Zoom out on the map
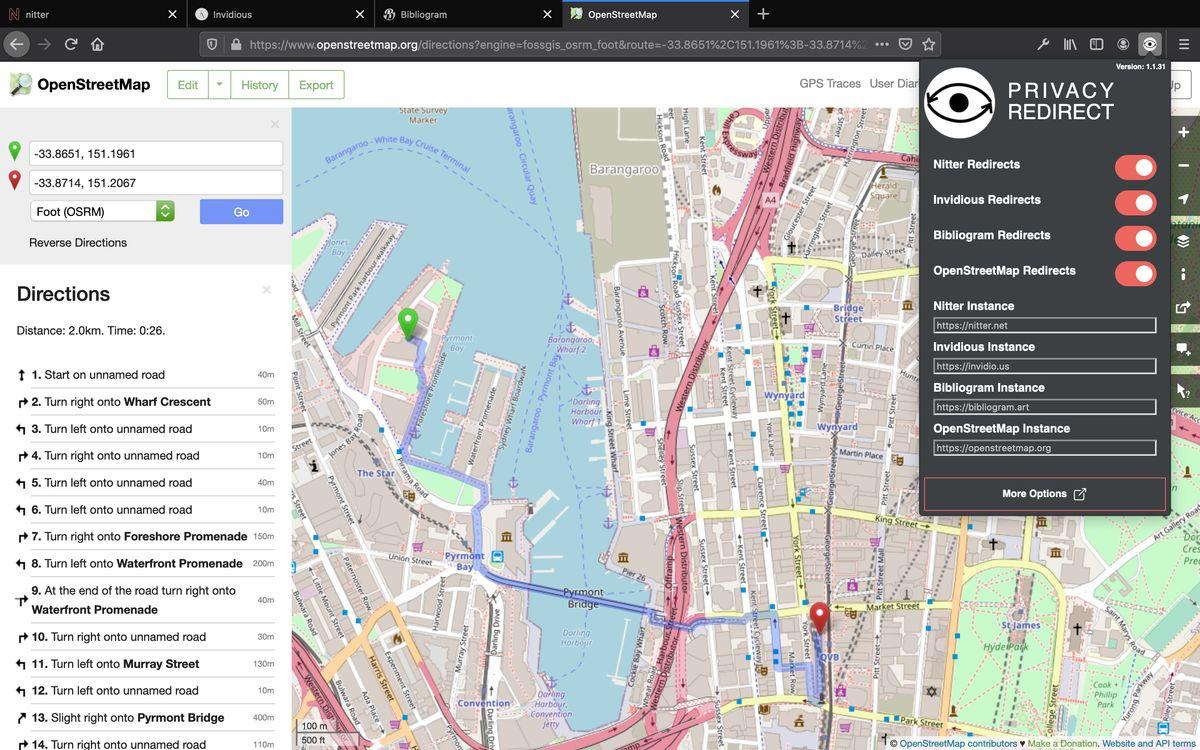The width and height of the screenshot is (1200, 750). coord(1183,165)
